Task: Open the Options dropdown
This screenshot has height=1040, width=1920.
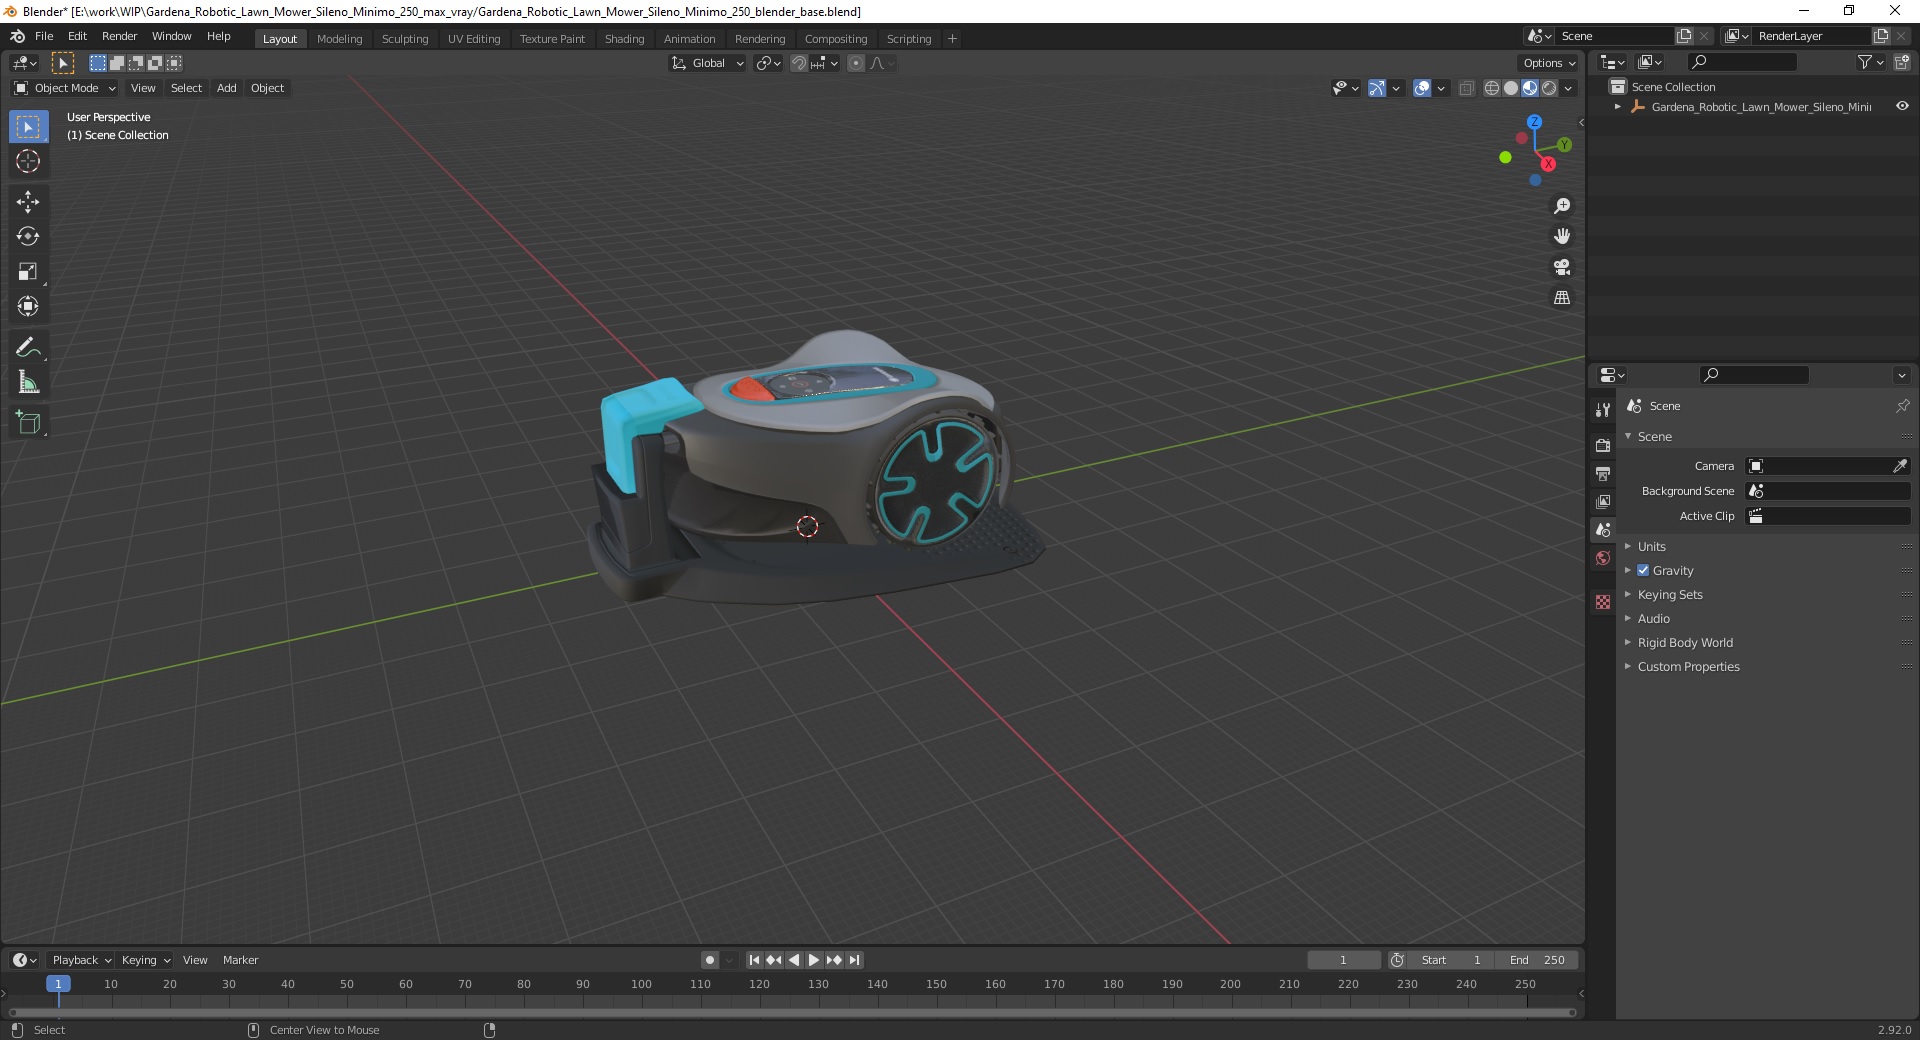Action: pos(1548,63)
